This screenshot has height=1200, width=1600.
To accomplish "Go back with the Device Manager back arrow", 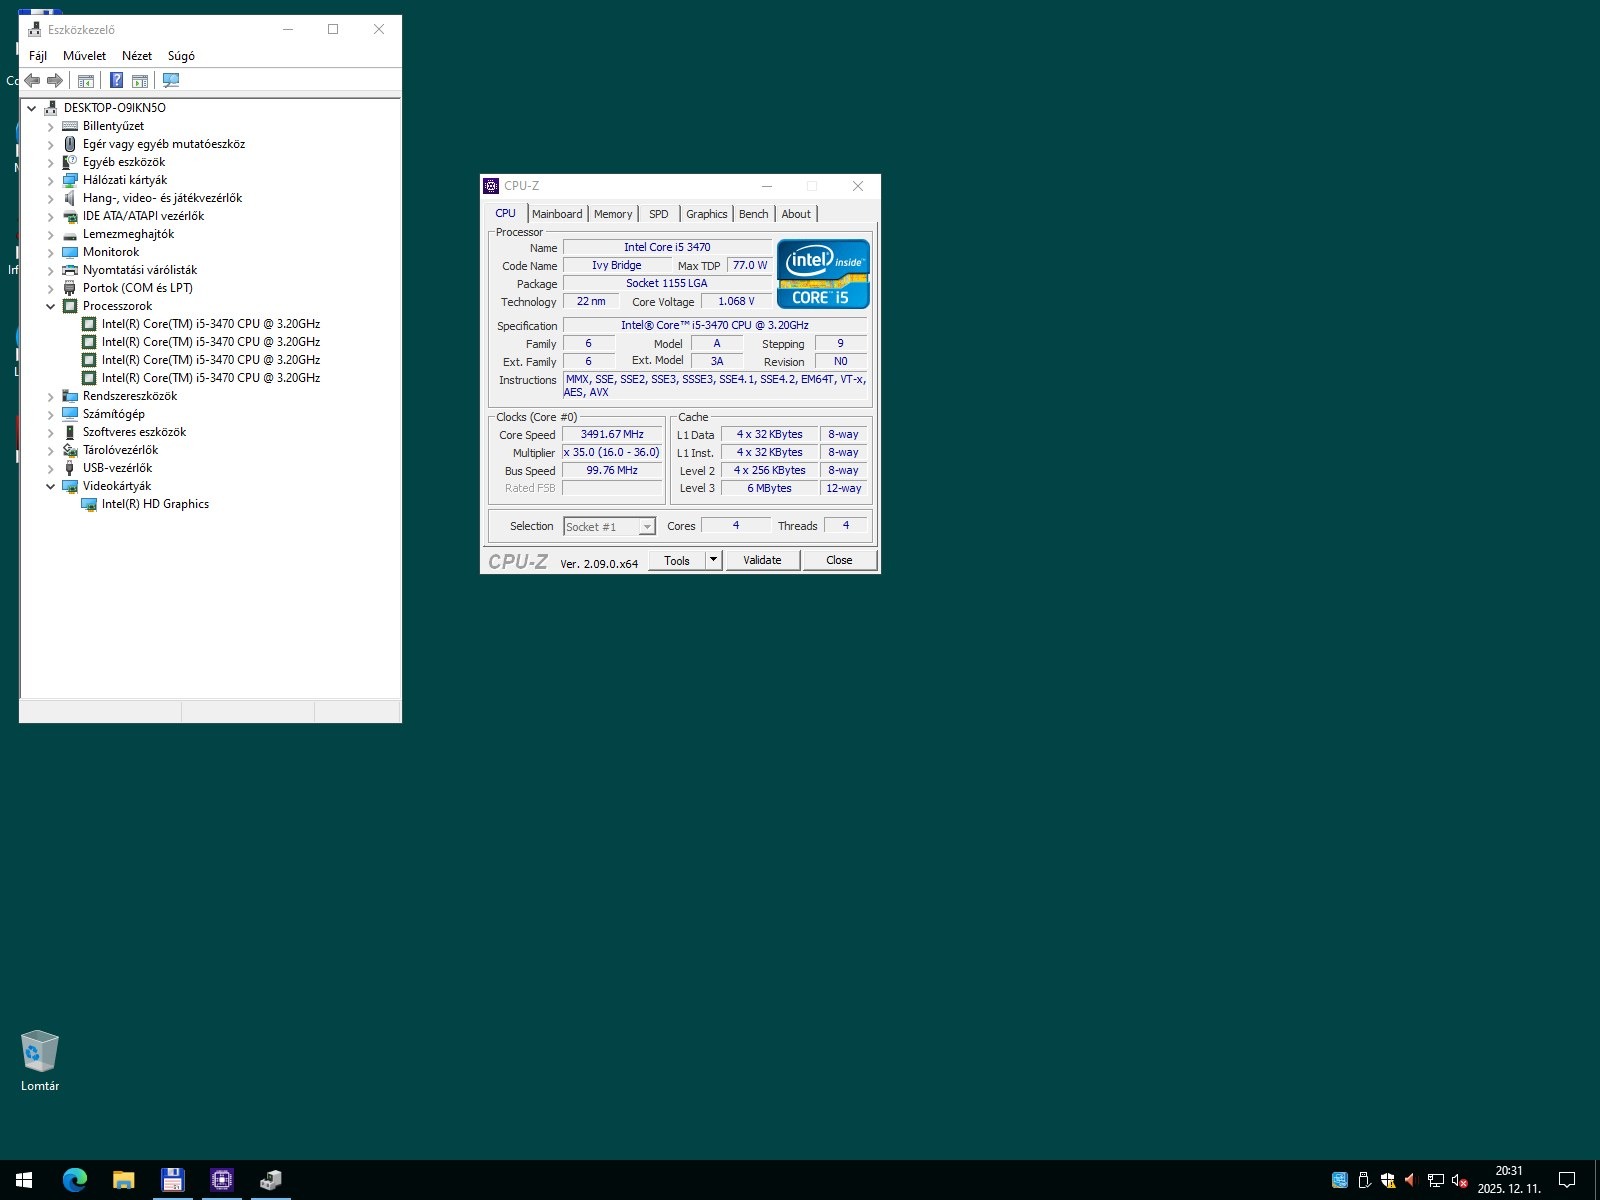I will [32, 80].
